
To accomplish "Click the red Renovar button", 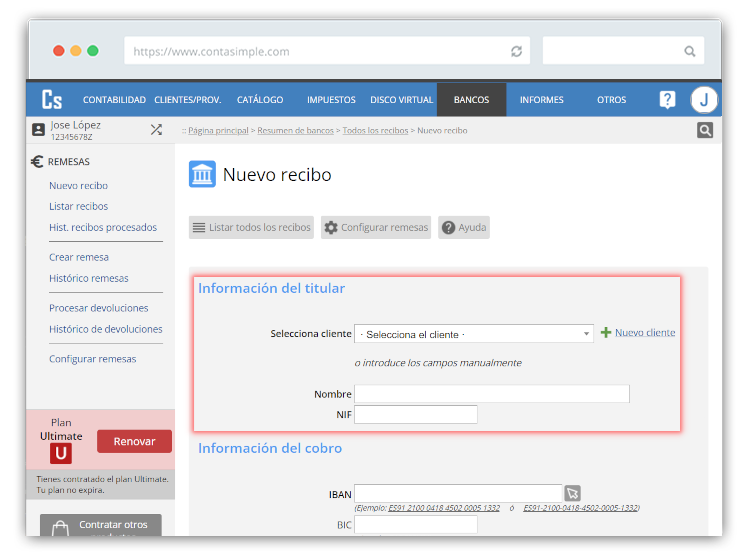I will (134, 441).
